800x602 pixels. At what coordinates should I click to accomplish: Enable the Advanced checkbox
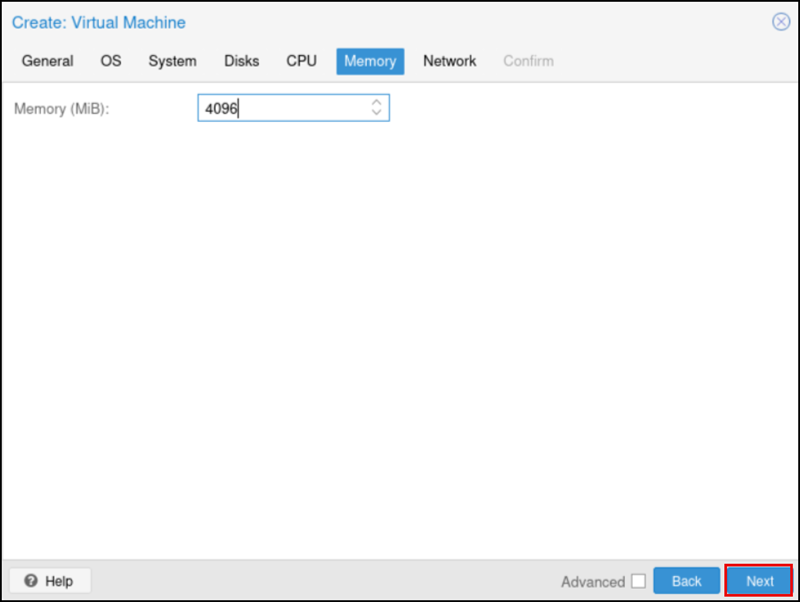point(638,581)
